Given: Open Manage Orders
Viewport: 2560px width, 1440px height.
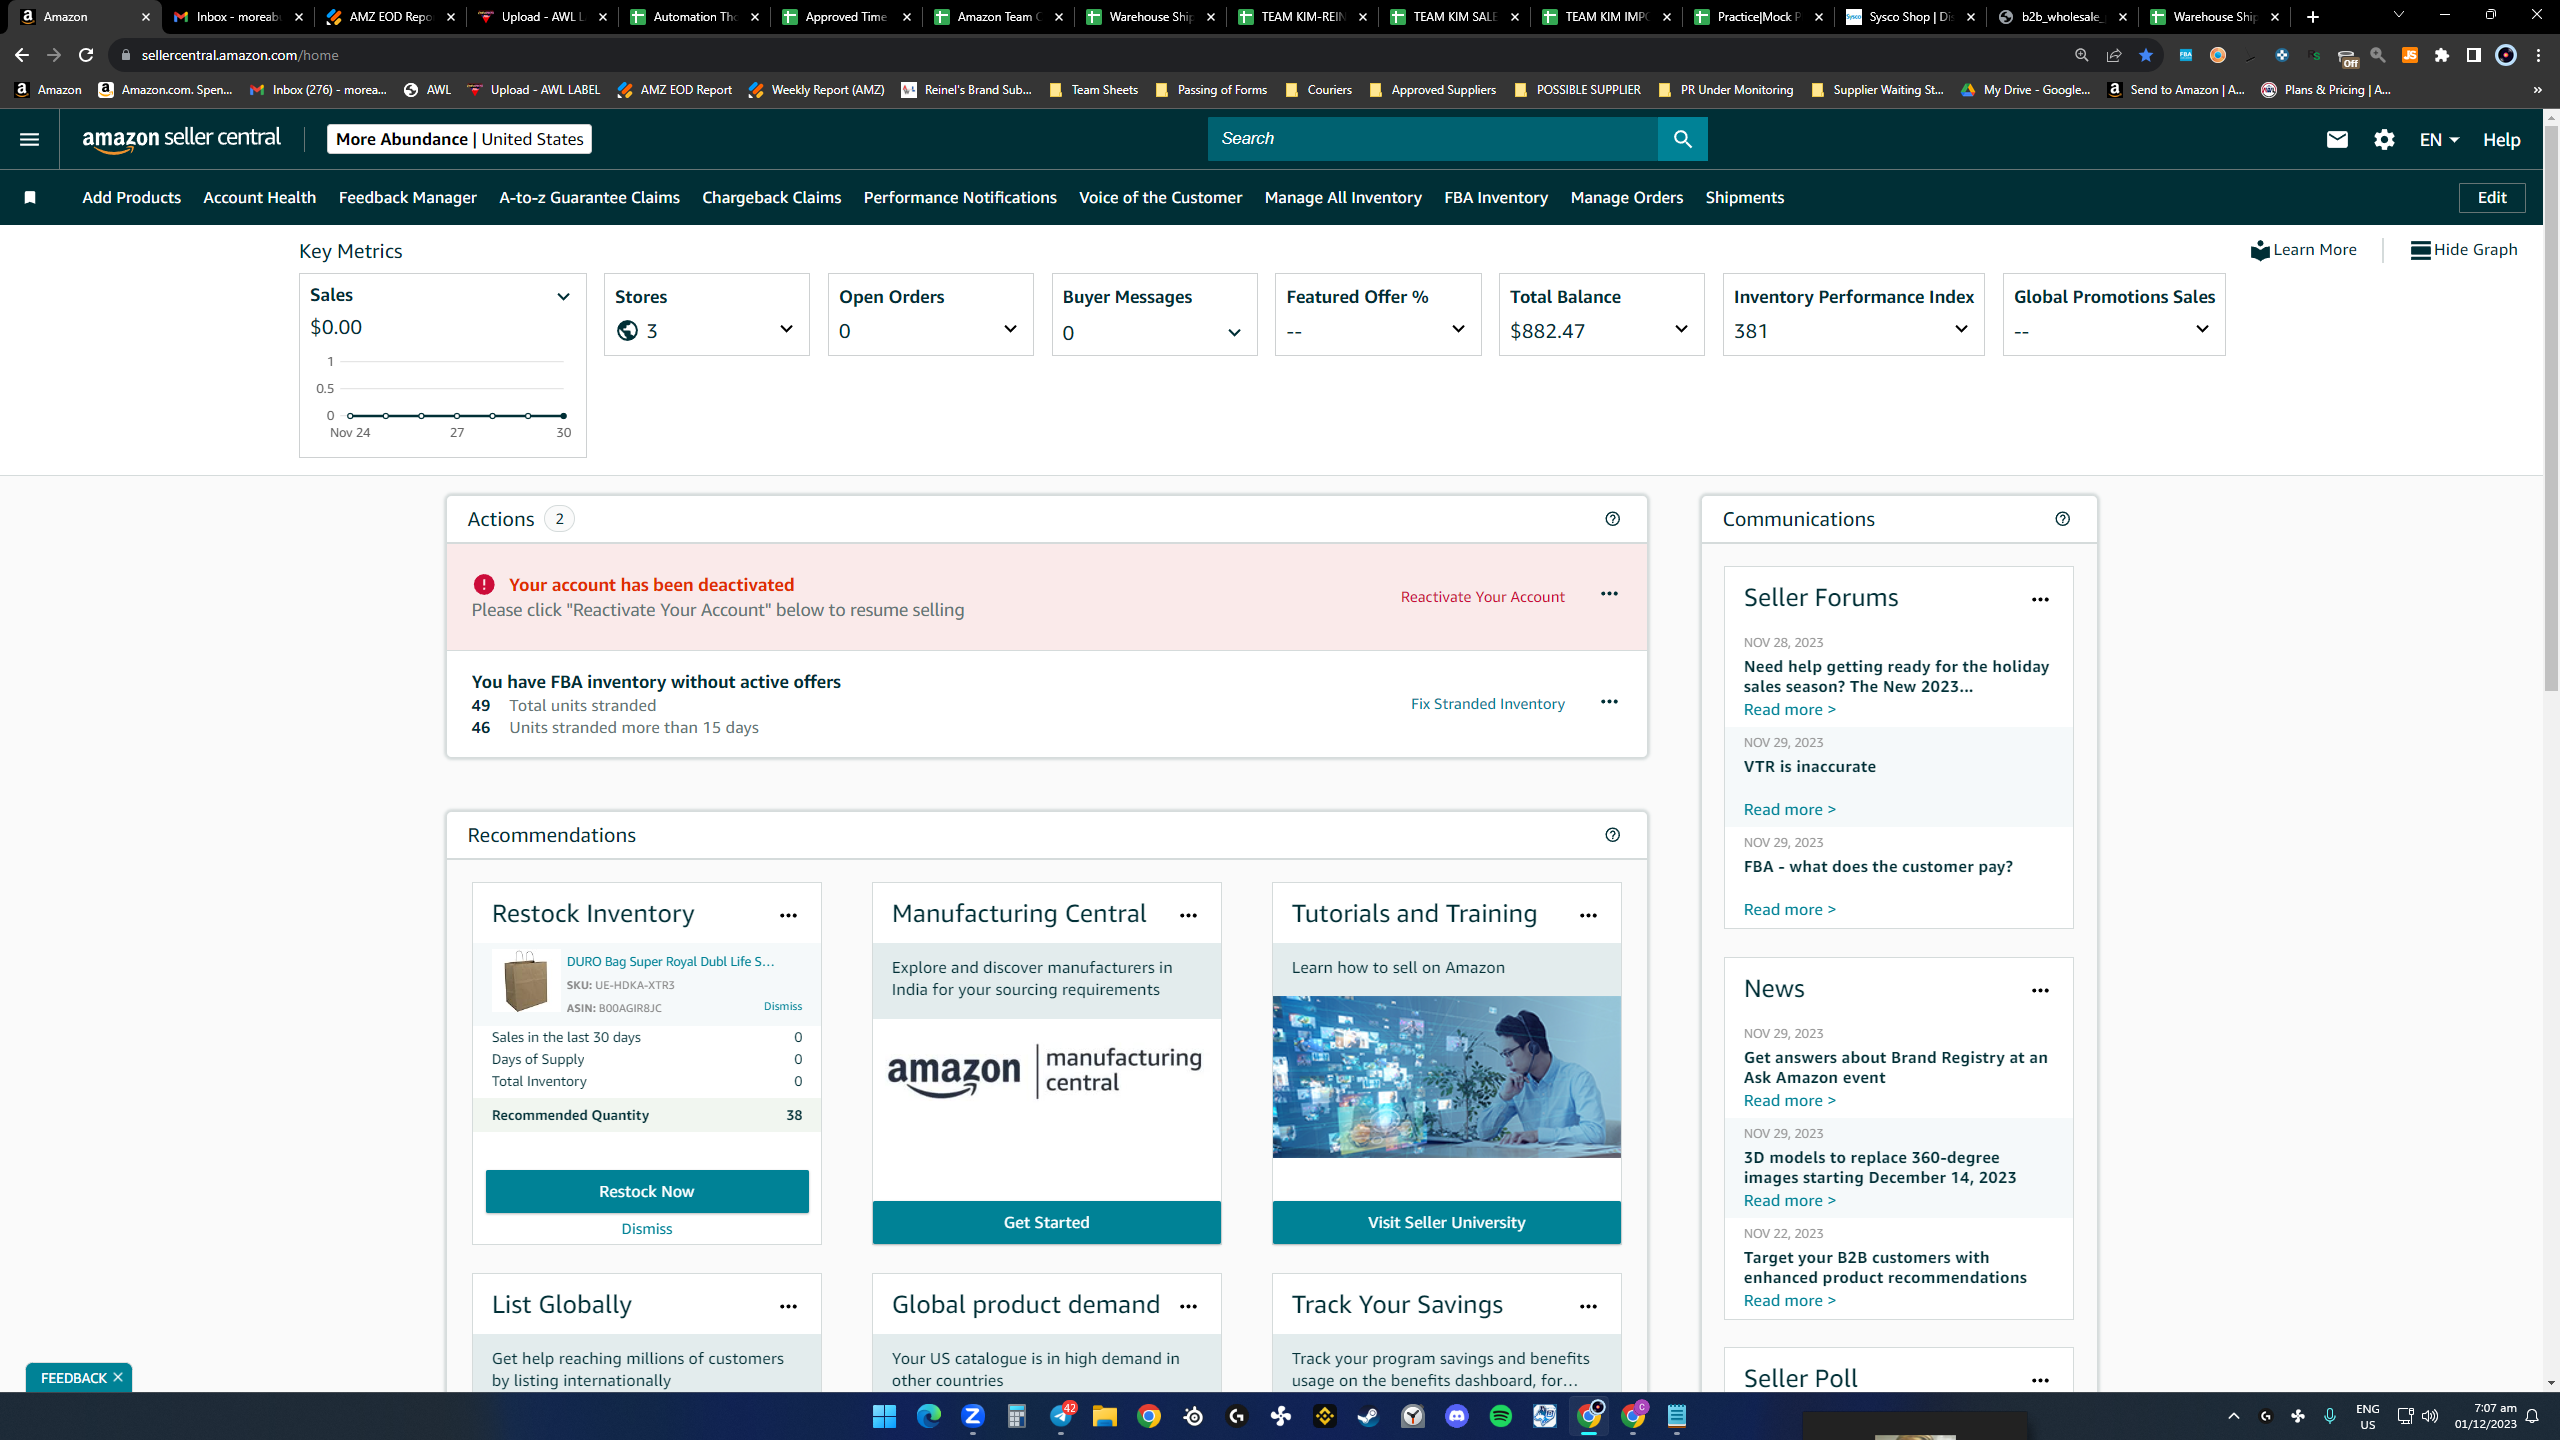Looking at the screenshot, I should [x=1626, y=198].
